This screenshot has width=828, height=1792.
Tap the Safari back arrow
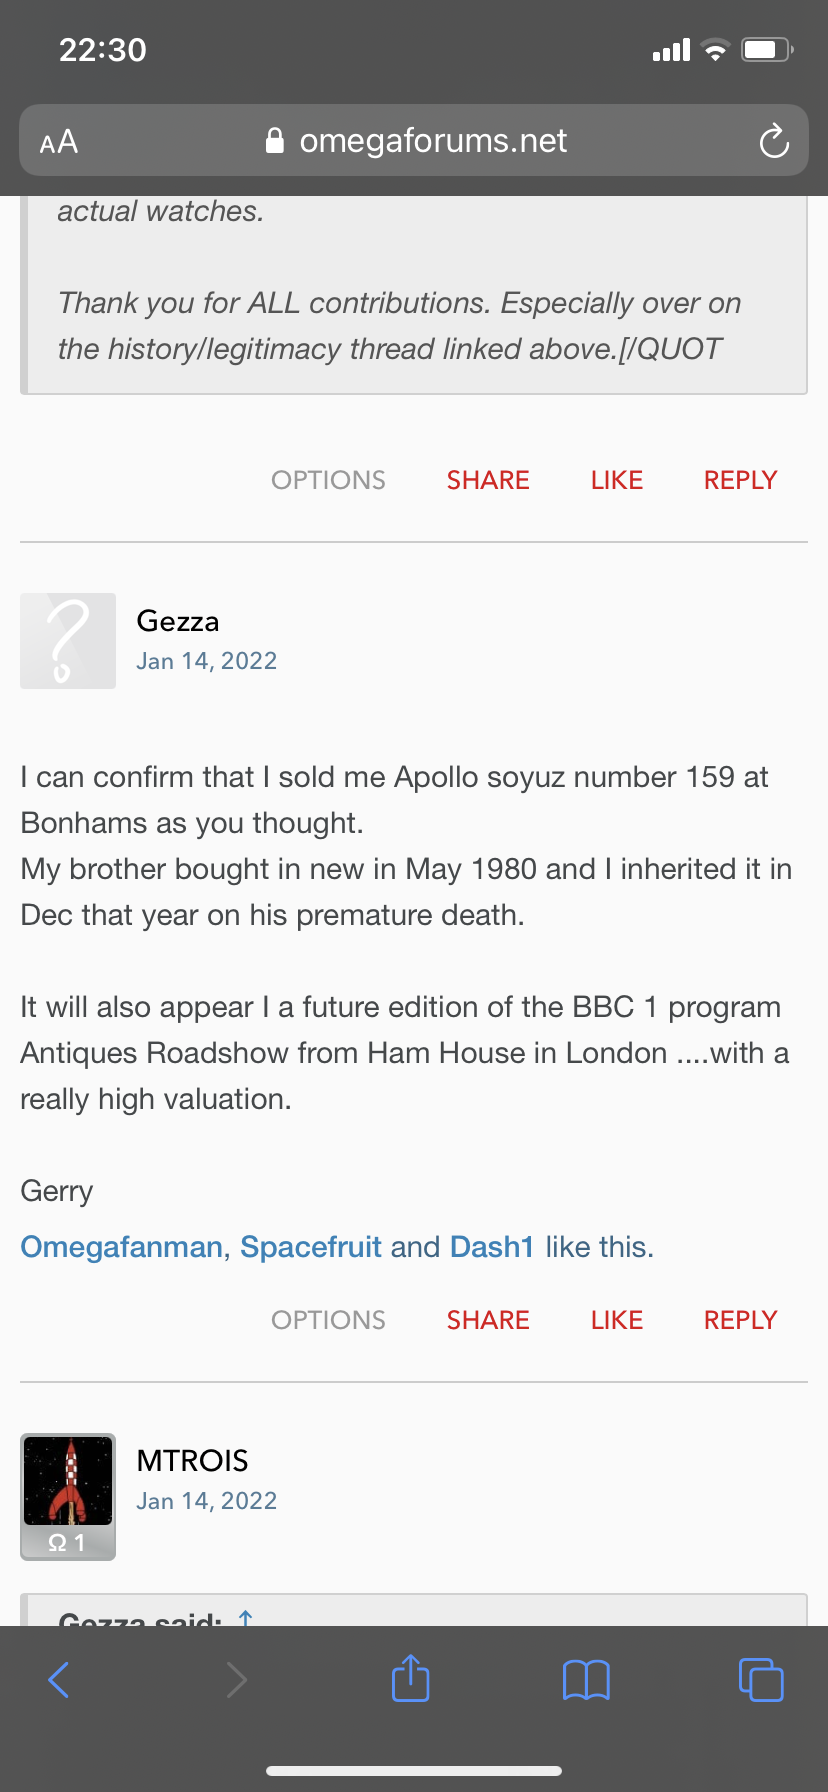click(x=59, y=1679)
